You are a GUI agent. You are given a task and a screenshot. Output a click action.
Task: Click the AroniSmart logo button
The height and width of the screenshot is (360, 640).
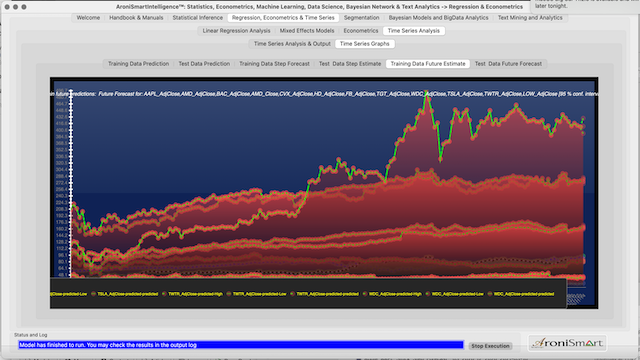(567, 343)
